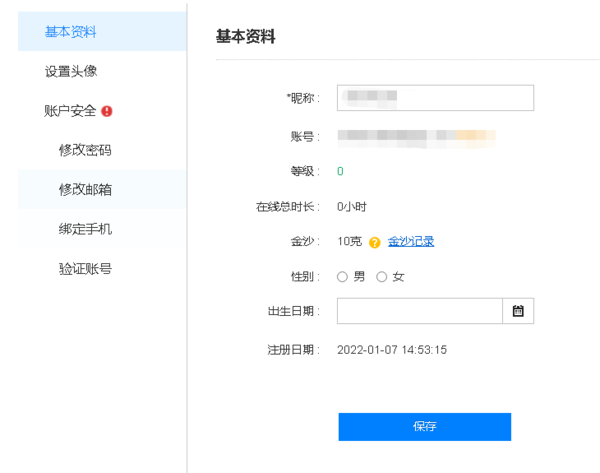Open the calendar picker icon for 出生日期

pos(518,311)
